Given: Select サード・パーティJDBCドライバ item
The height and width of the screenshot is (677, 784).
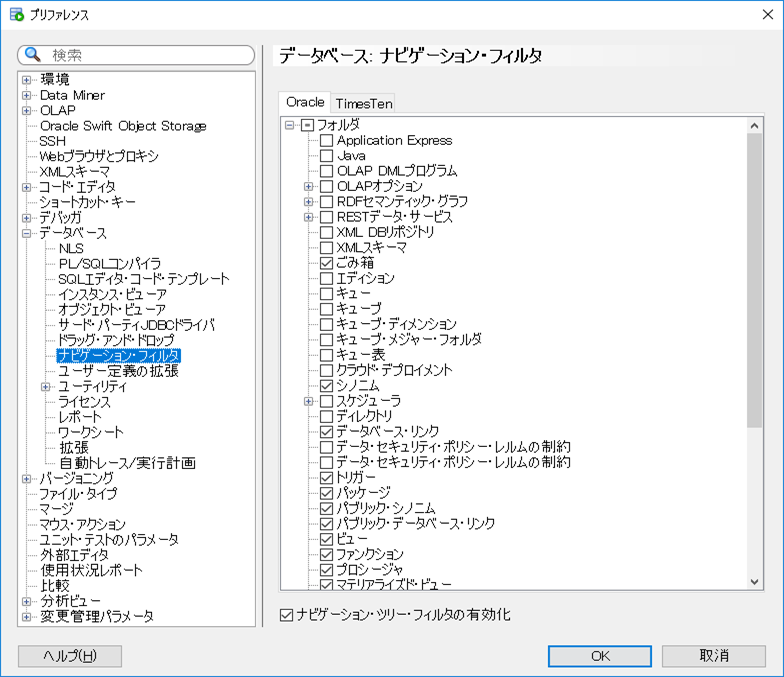Looking at the screenshot, I should point(136,325).
